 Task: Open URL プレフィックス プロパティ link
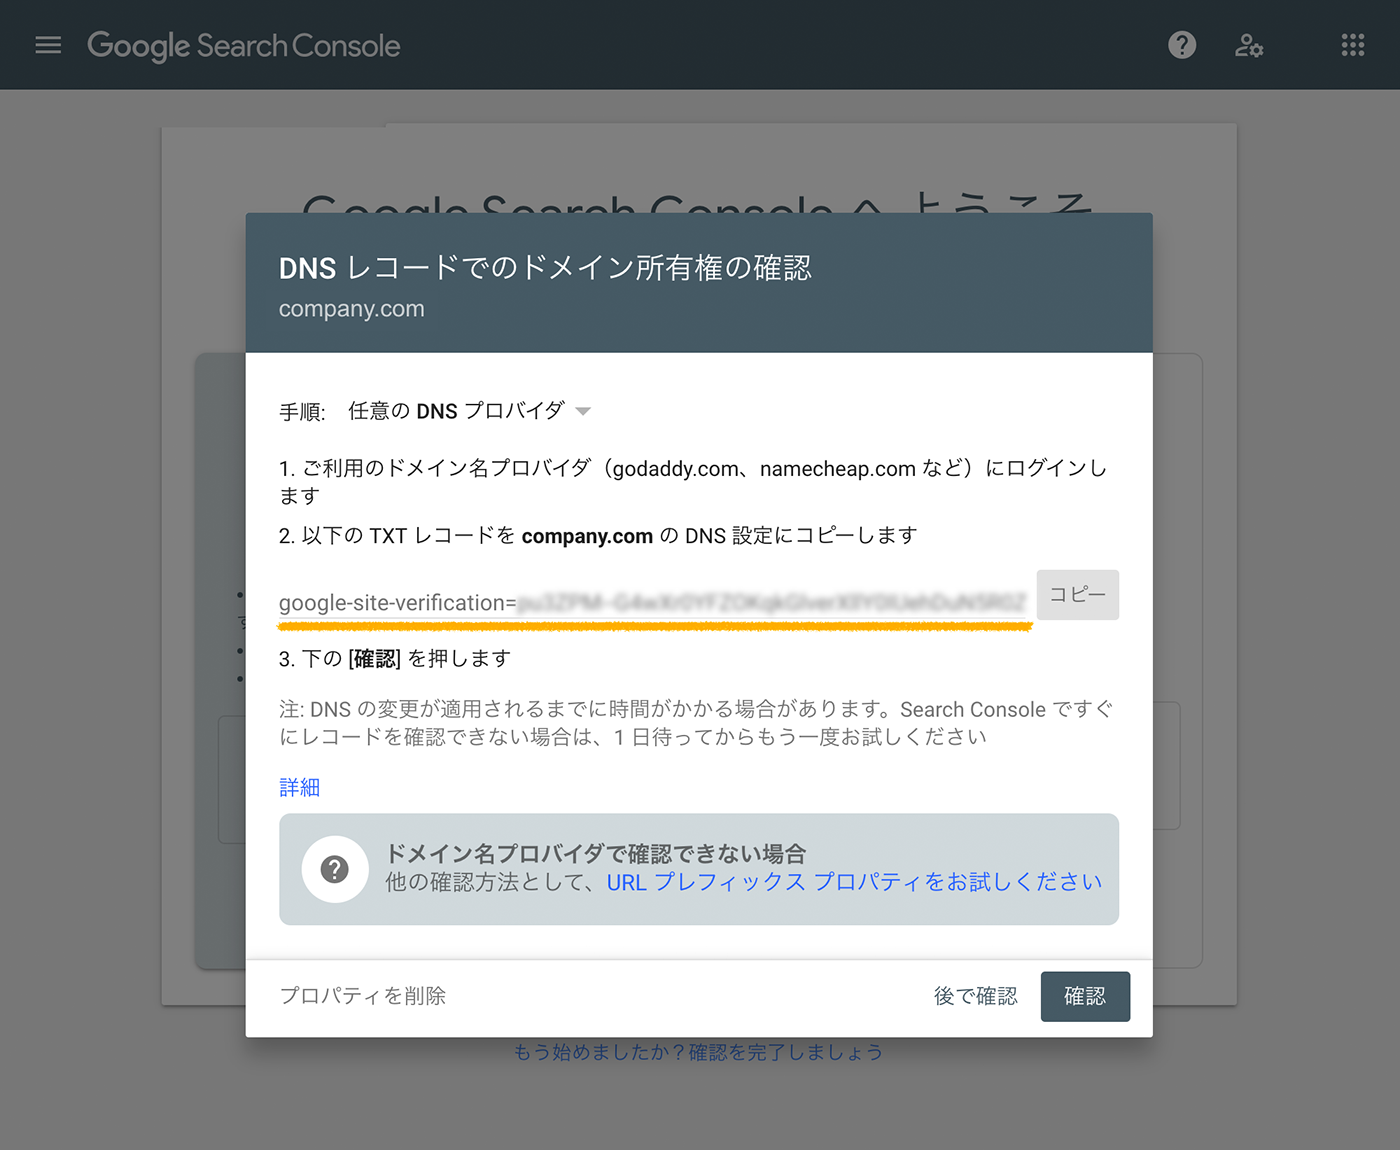click(854, 882)
